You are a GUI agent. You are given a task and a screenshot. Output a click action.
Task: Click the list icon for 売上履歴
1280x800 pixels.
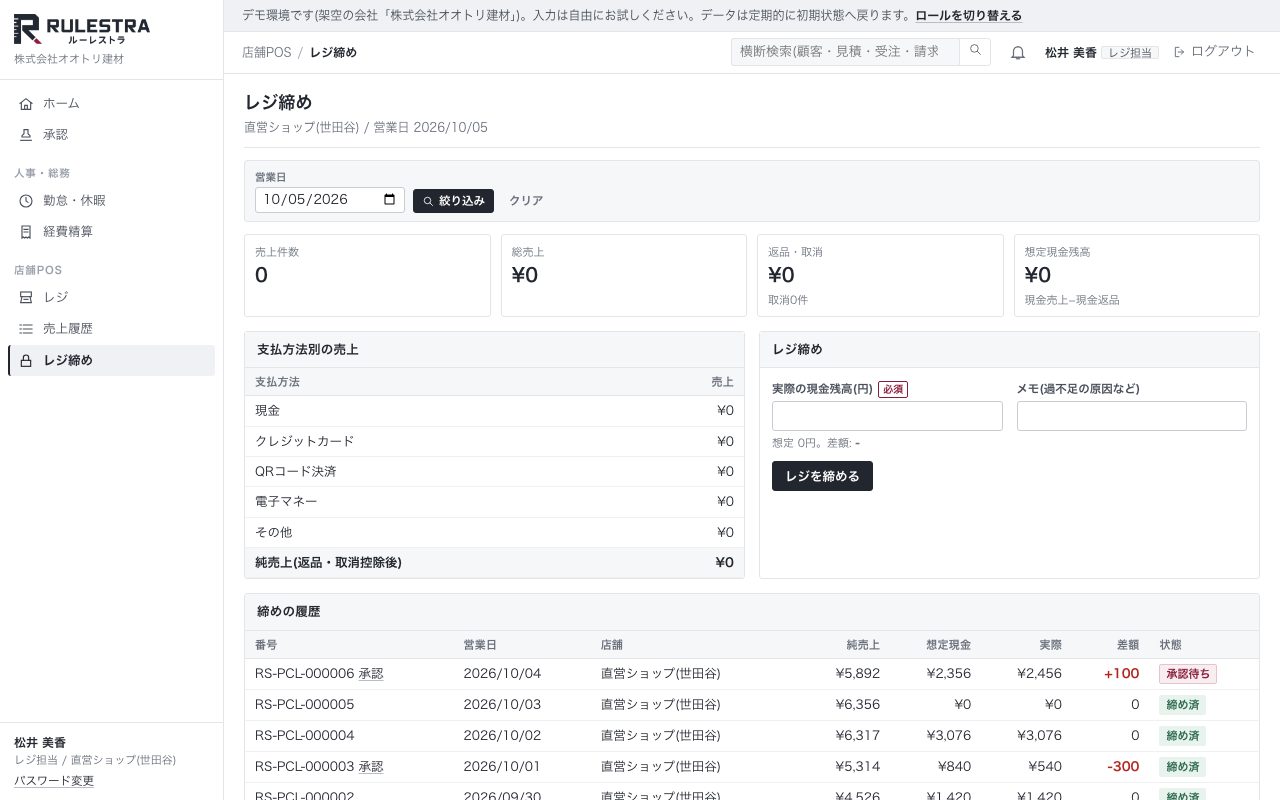26,329
